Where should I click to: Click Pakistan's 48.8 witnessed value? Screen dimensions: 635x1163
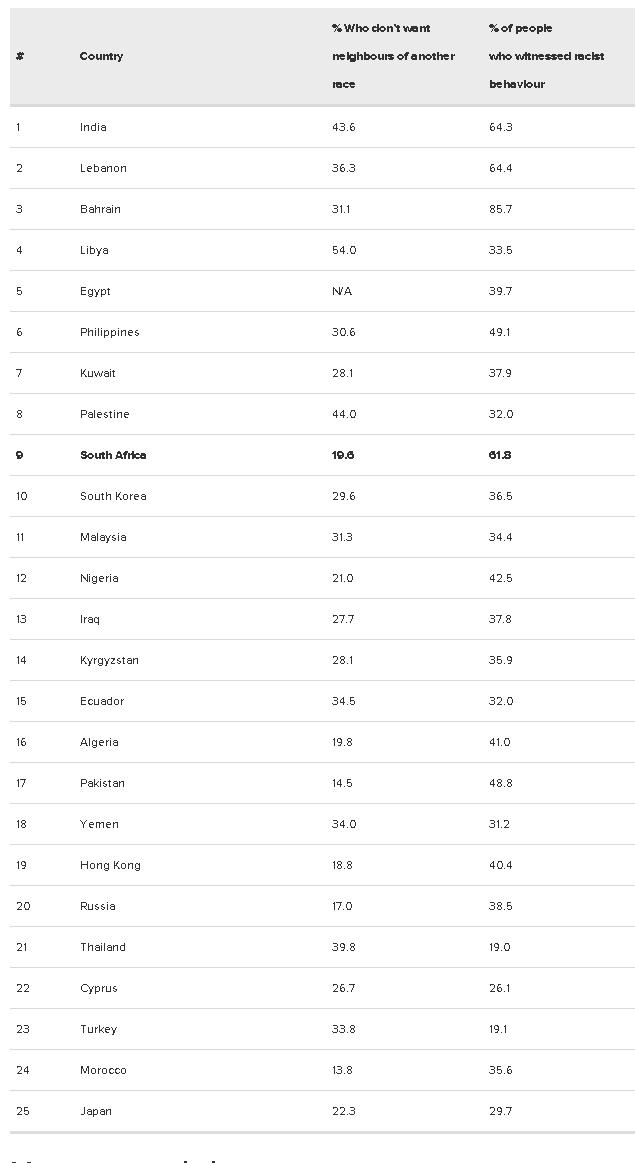[501, 783]
